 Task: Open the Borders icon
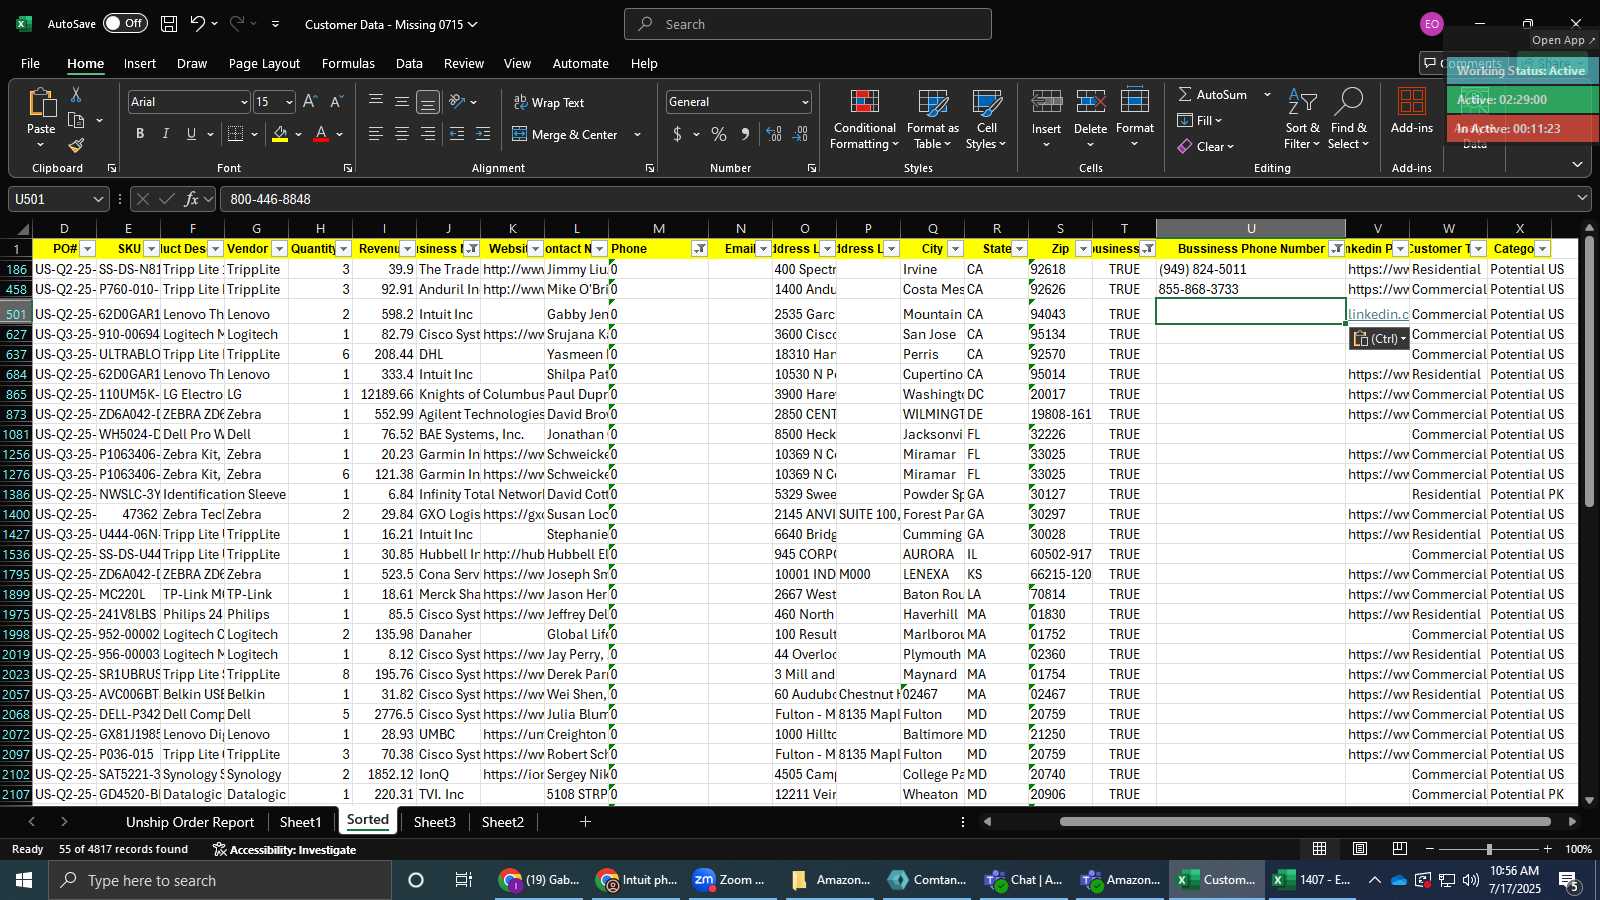click(236, 134)
